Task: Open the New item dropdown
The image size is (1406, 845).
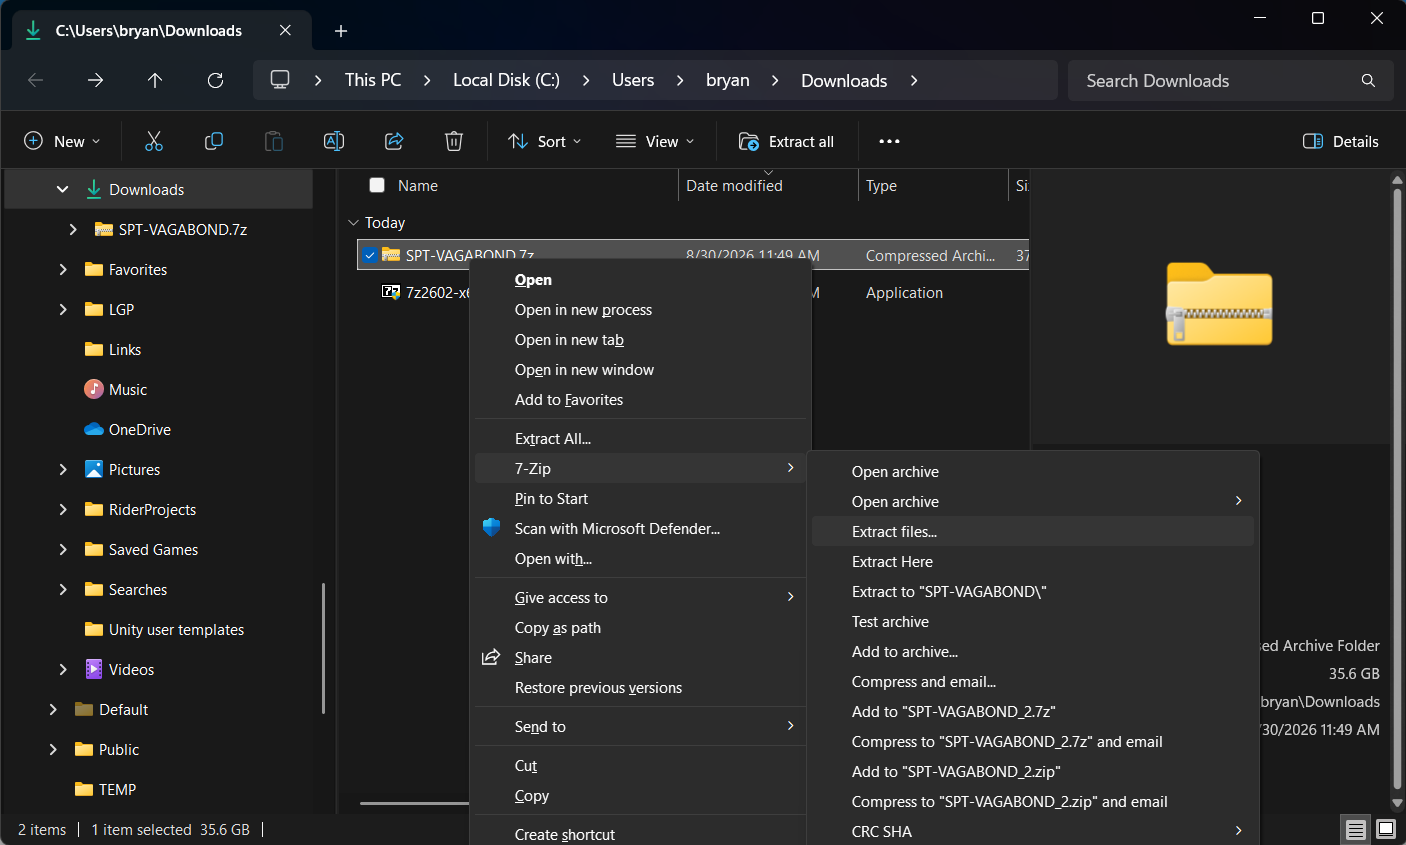Action: [62, 141]
